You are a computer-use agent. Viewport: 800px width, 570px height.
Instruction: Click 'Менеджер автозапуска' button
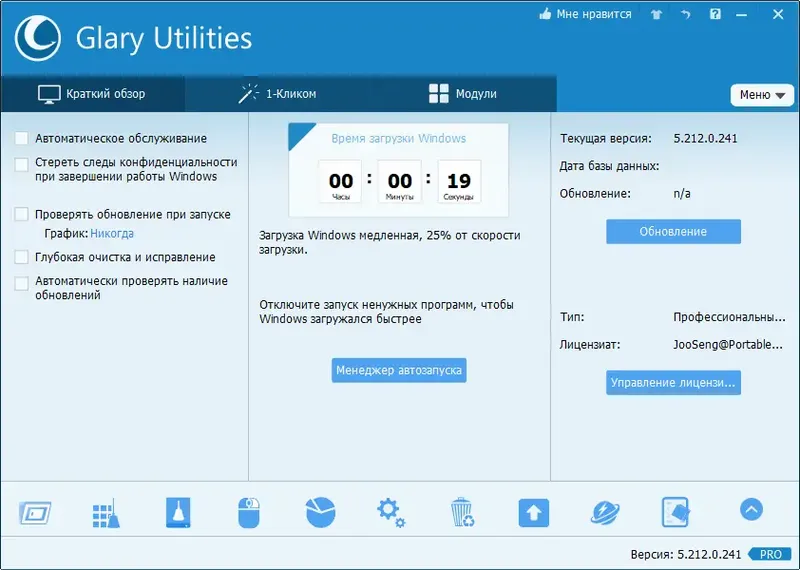pos(399,370)
